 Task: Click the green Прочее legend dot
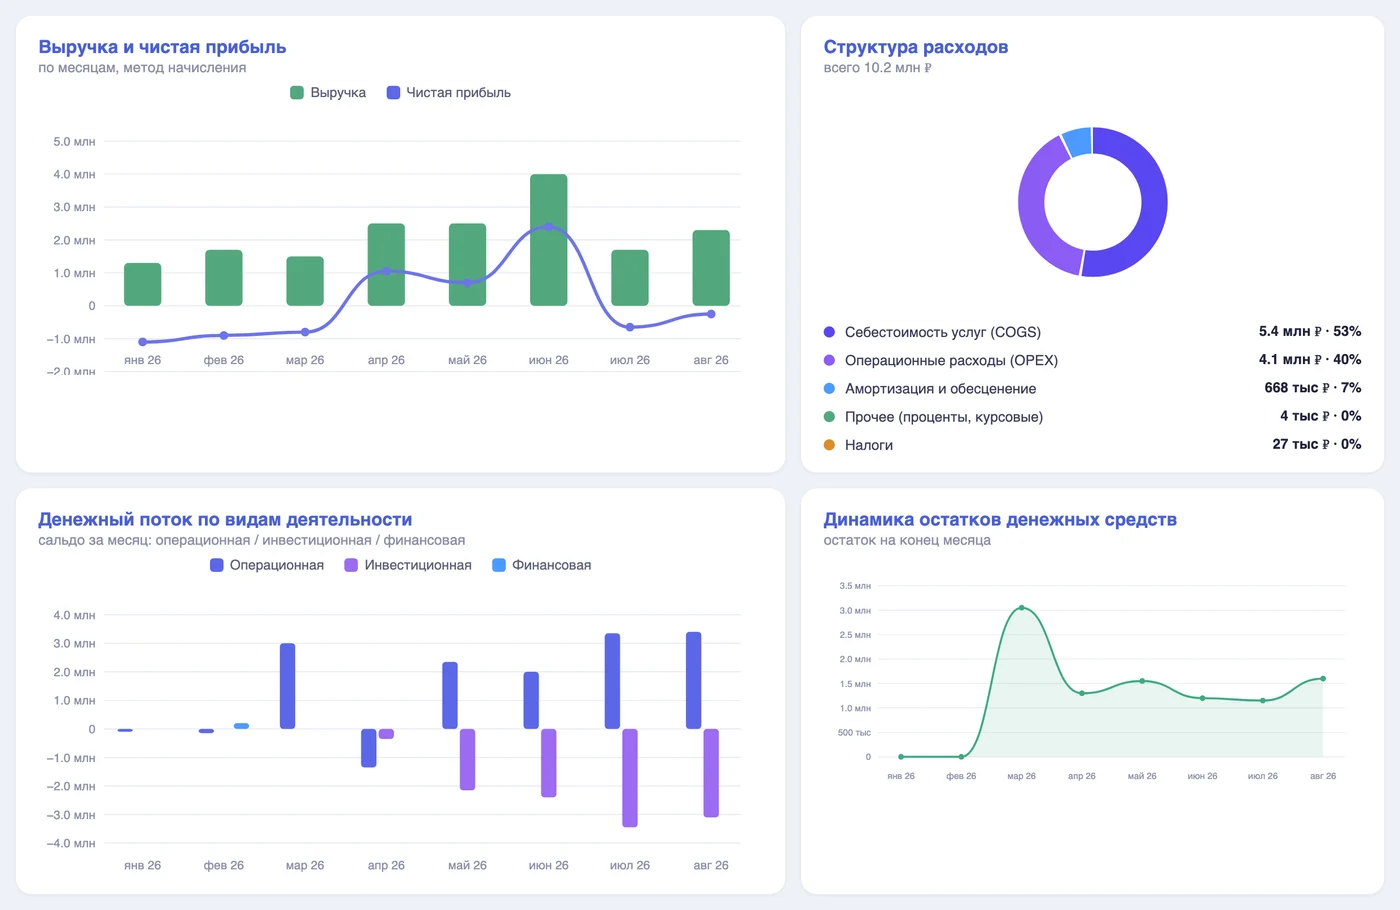click(829, 417)
